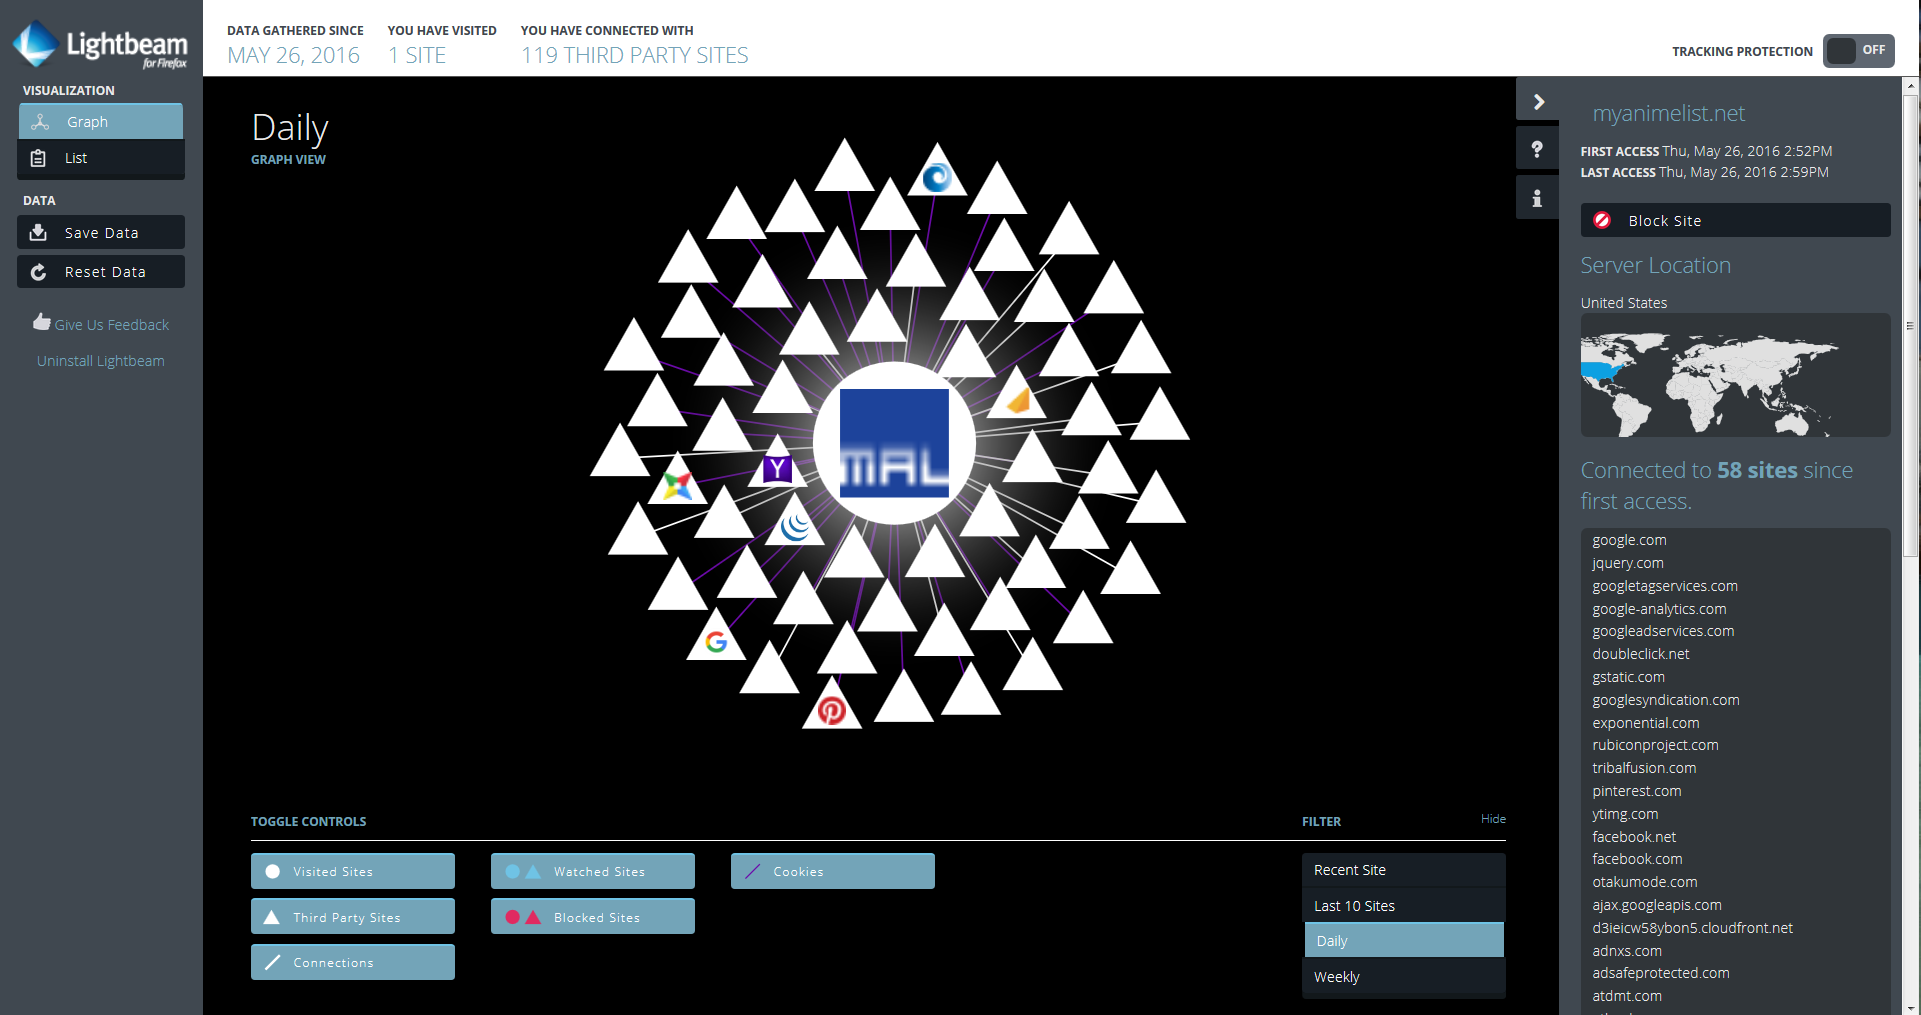Image resolution: width=1921 pixels, height=1015 pixels.
Task: Turn on Tracking Protection switch
Action: point(1858,50)
